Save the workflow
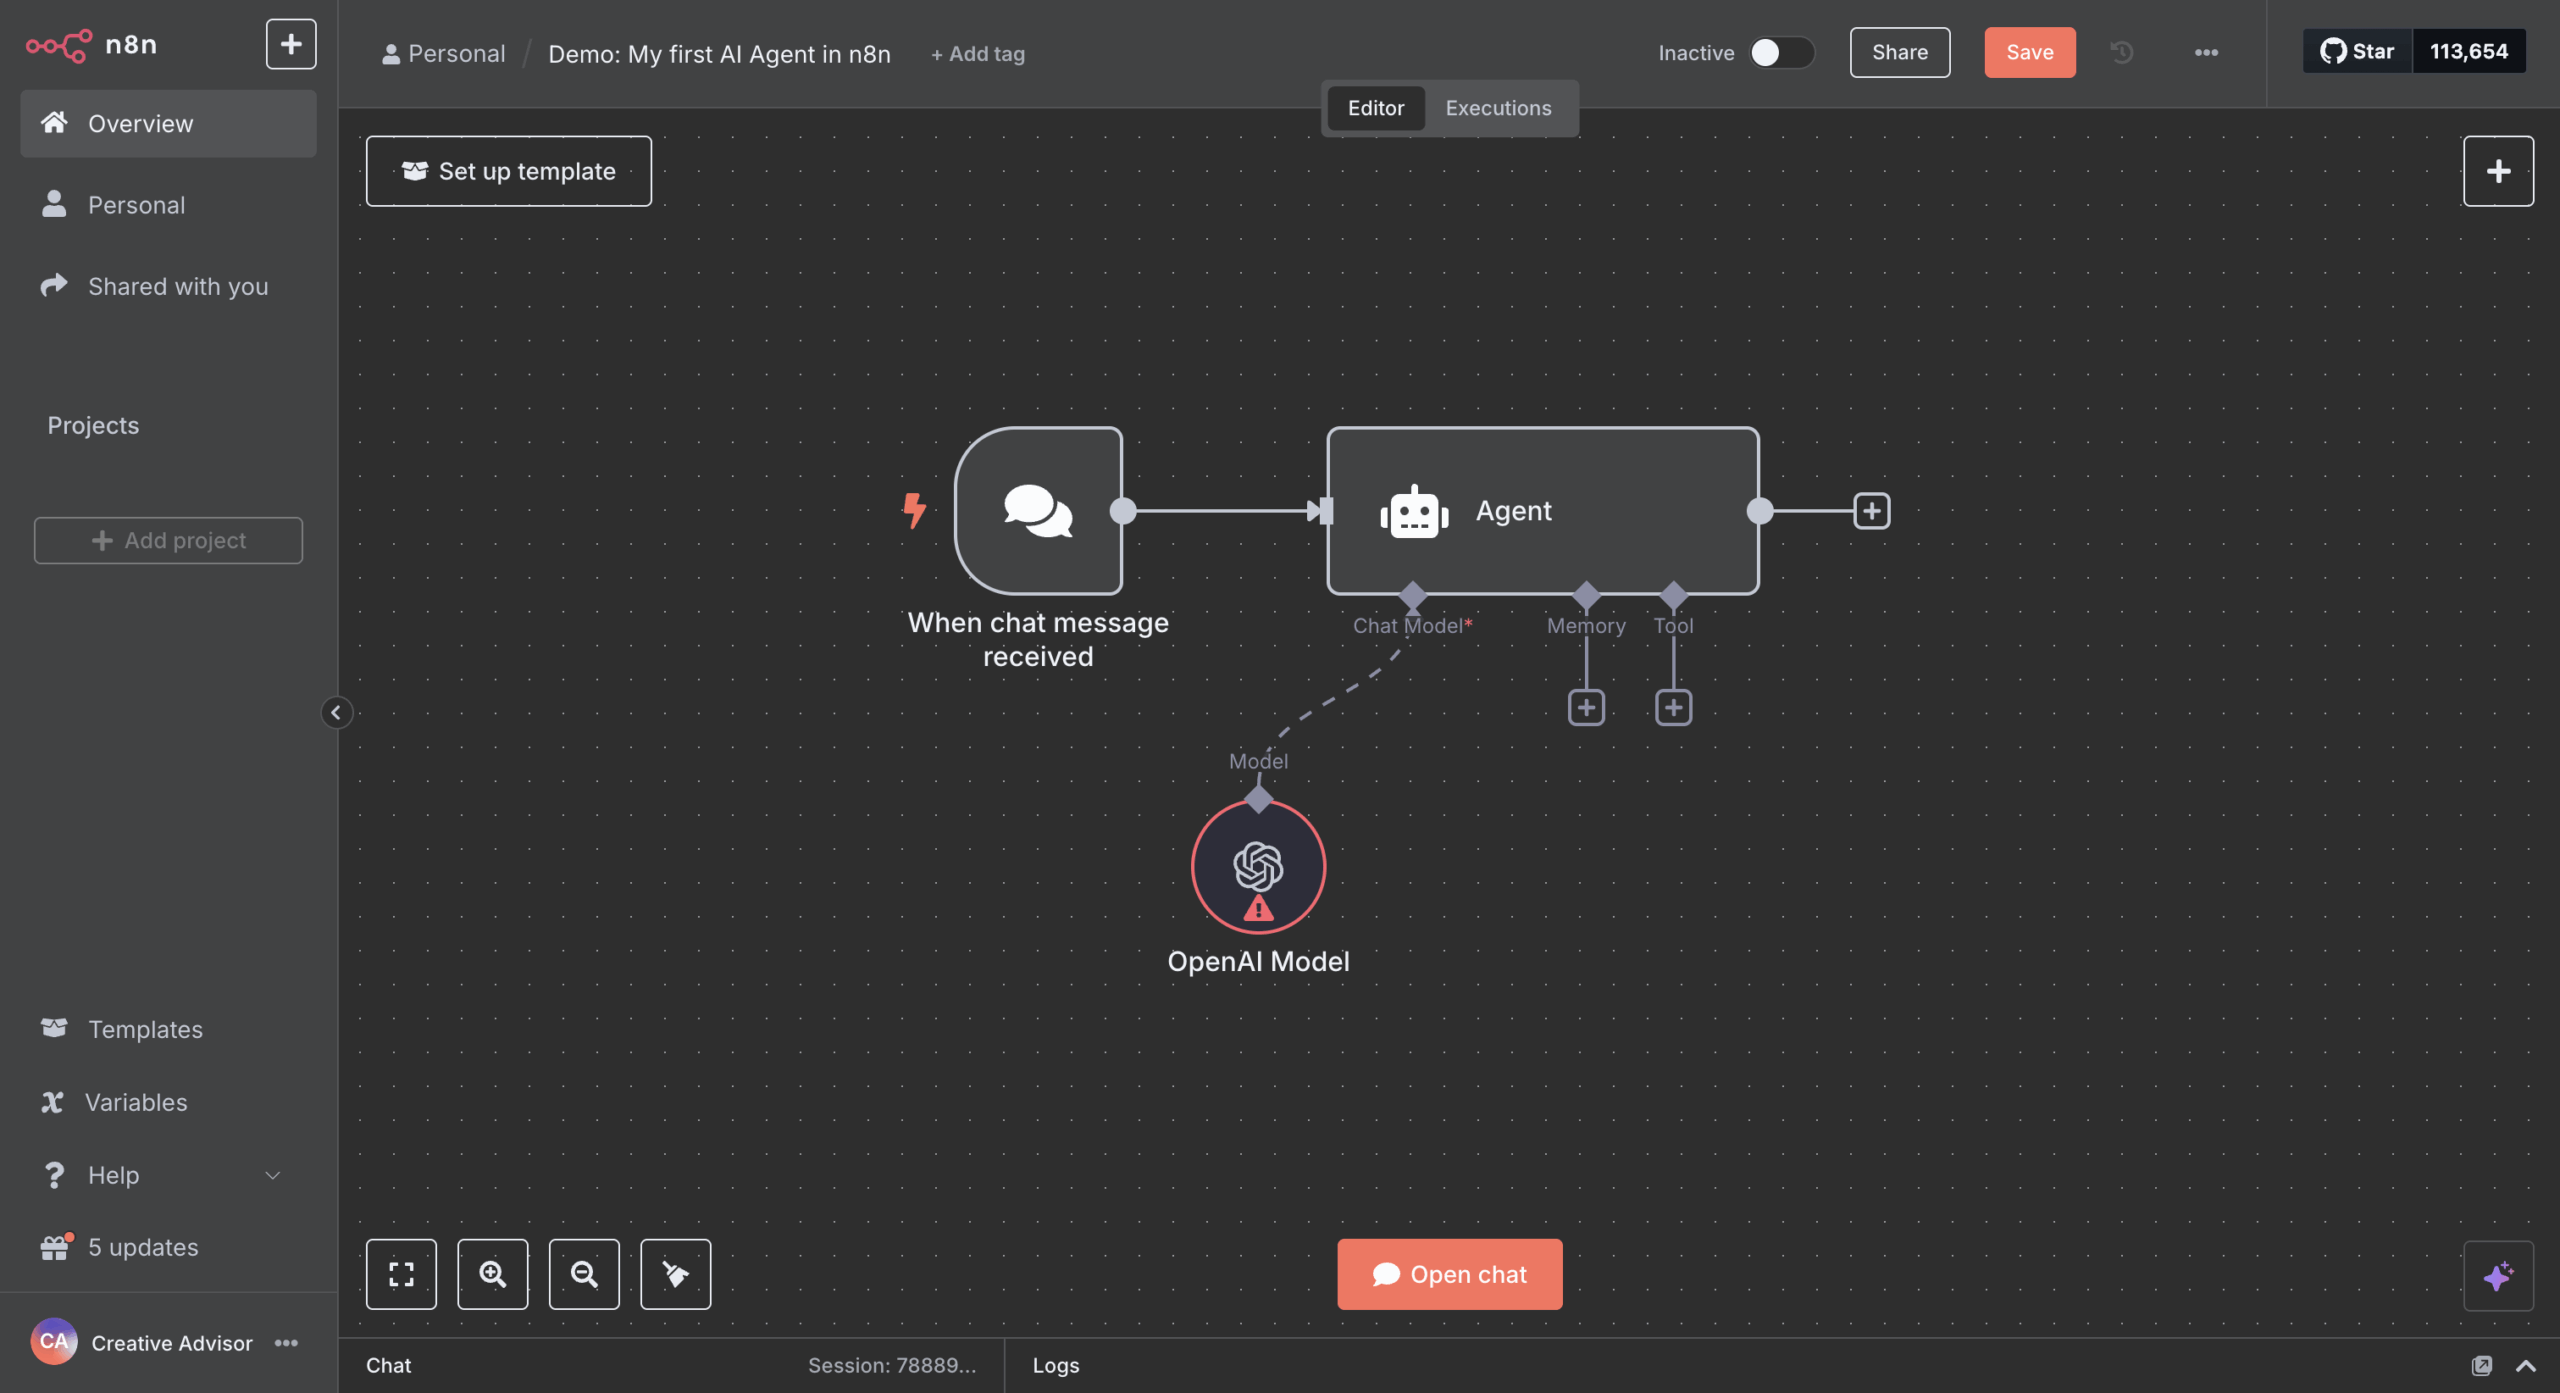Screen dimensions: 2560x1393 (x=2029, y=52)
